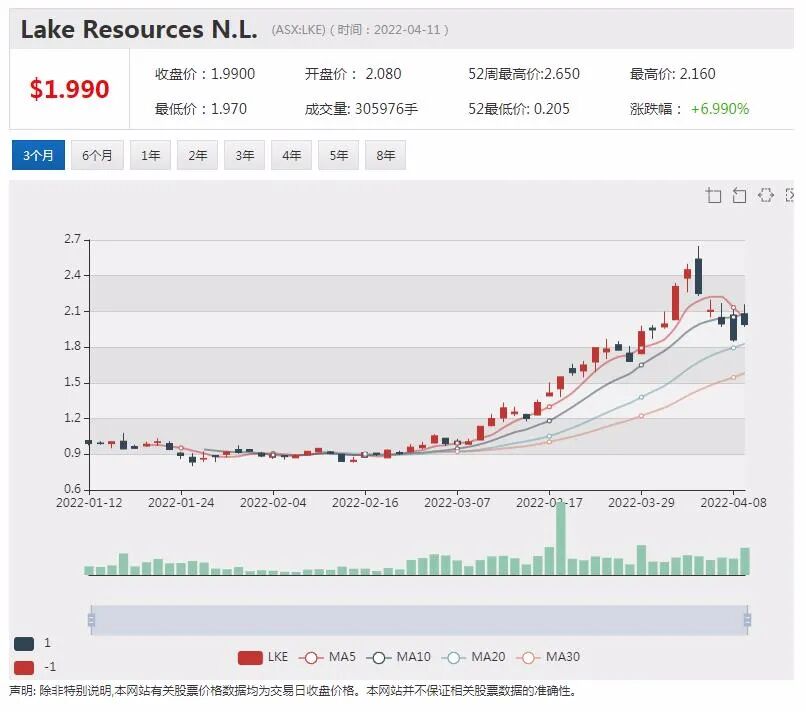Select the 3个月 time range tab
This screenshot has width=806, height=712.
point(39,155)
